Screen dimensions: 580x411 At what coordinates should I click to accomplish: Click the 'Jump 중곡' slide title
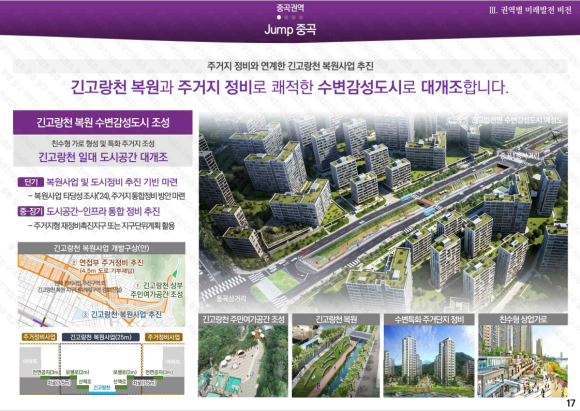tap(290, 30)
